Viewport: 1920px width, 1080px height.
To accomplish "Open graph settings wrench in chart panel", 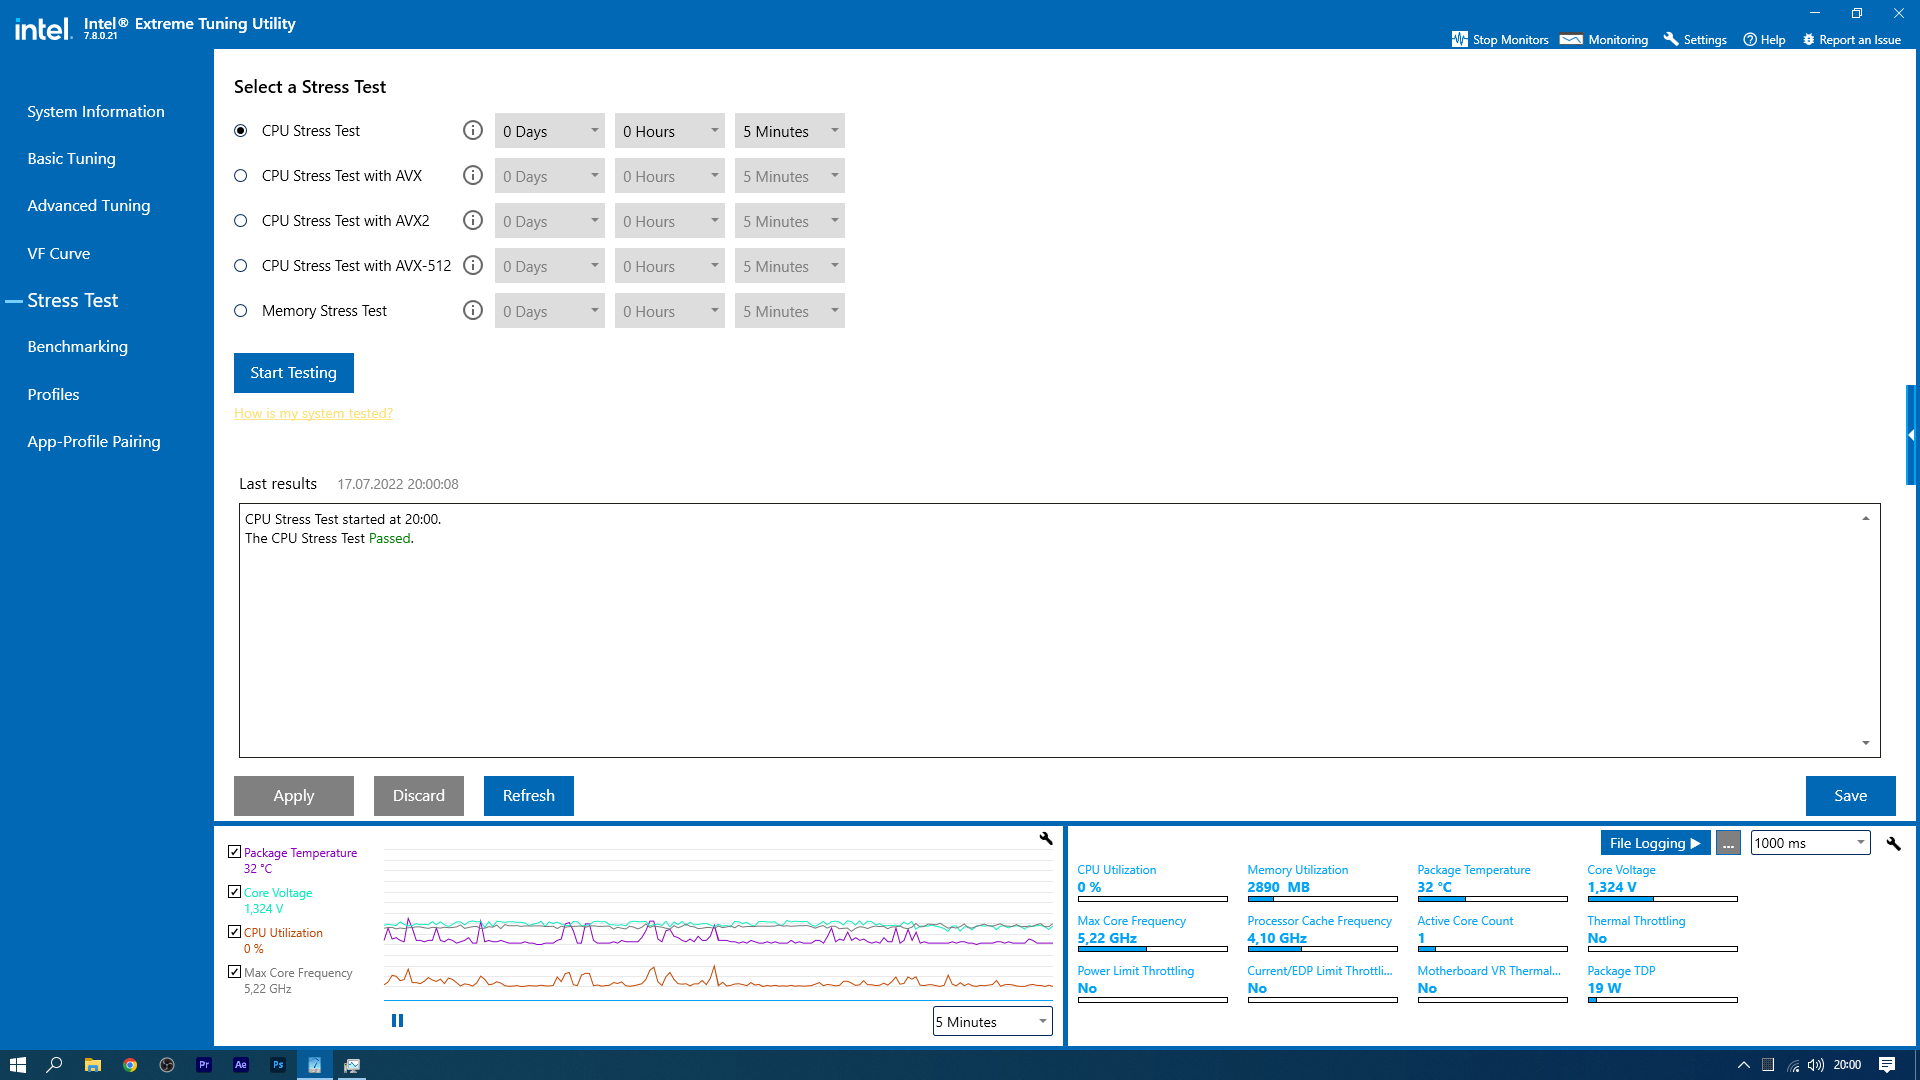I will (x=1046, y=839).
